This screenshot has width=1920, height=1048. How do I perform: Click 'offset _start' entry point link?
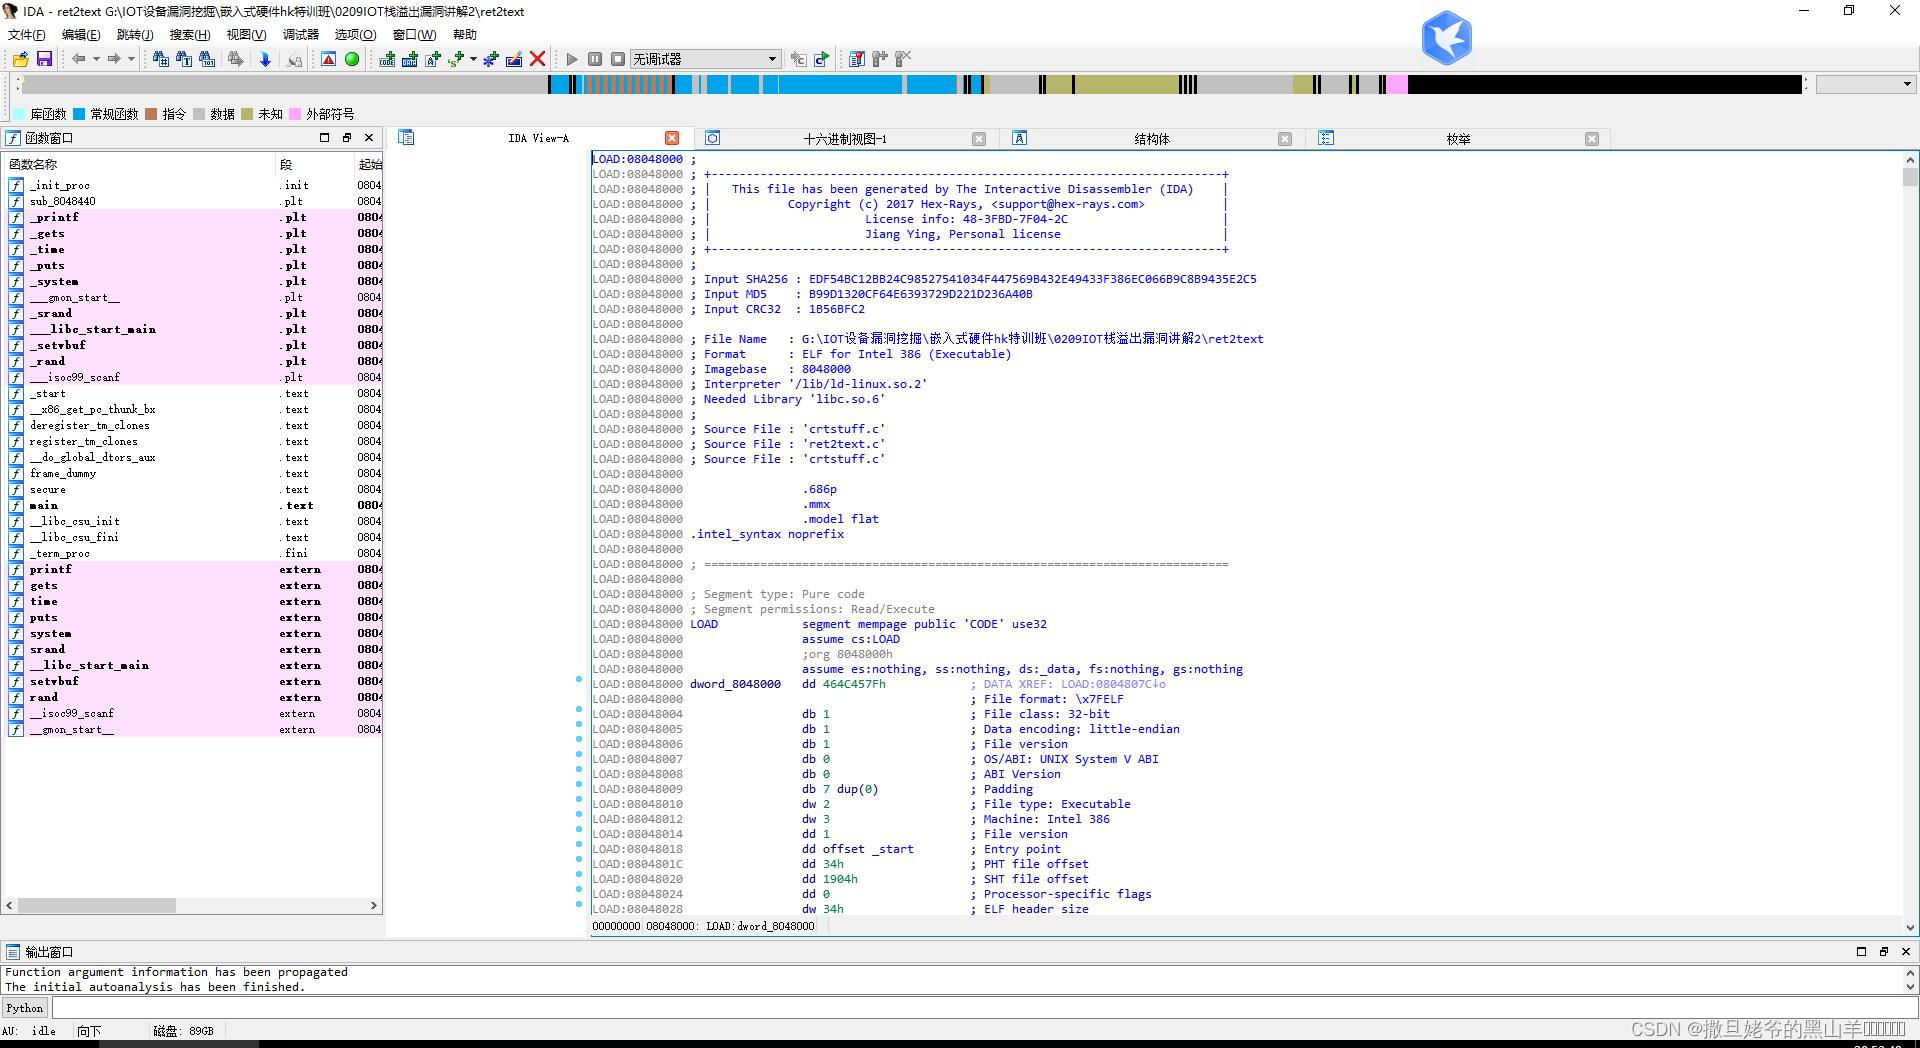(x=868, y=849)
